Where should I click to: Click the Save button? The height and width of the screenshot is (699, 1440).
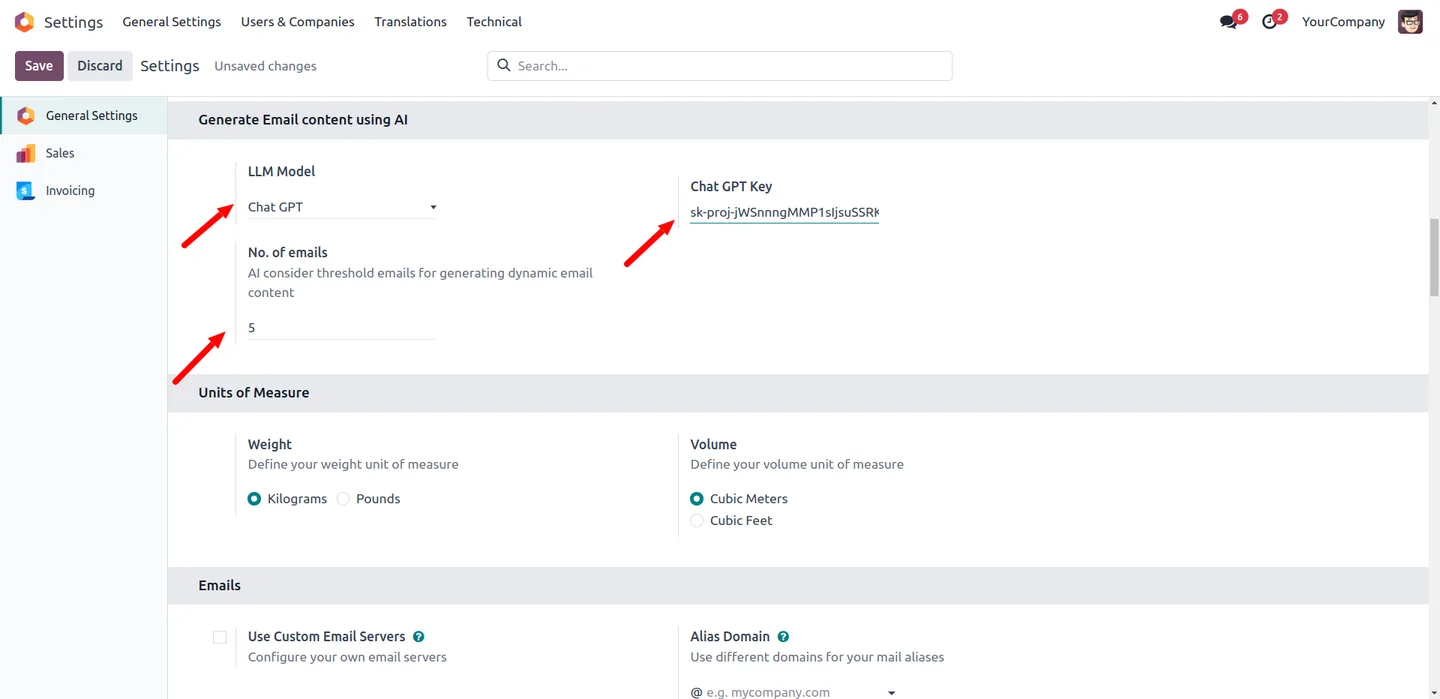(39, 66)
